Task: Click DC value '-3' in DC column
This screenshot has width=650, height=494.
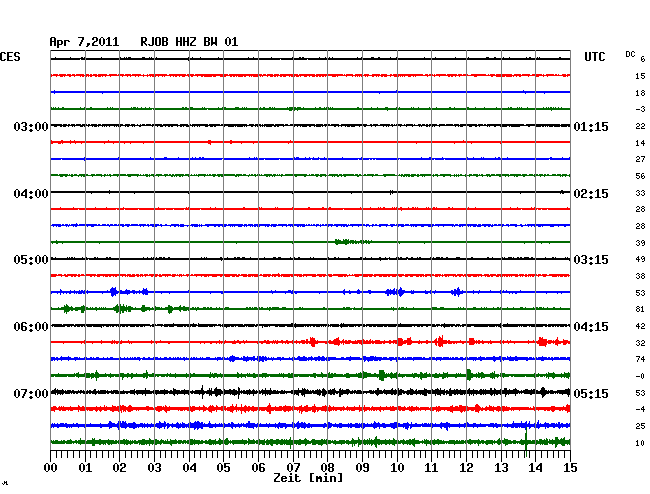Action: (640, 109)
